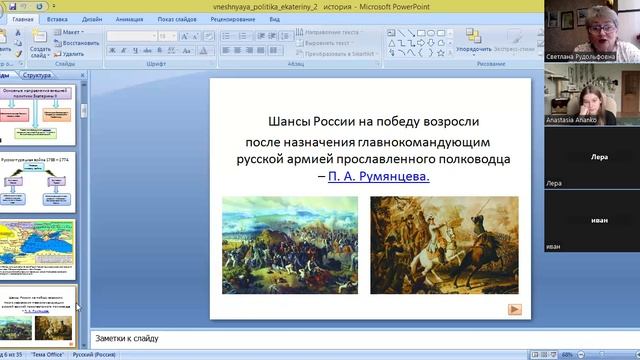Click the bulleted list icon
The image size is (640, 360).
tap(227, 36)
